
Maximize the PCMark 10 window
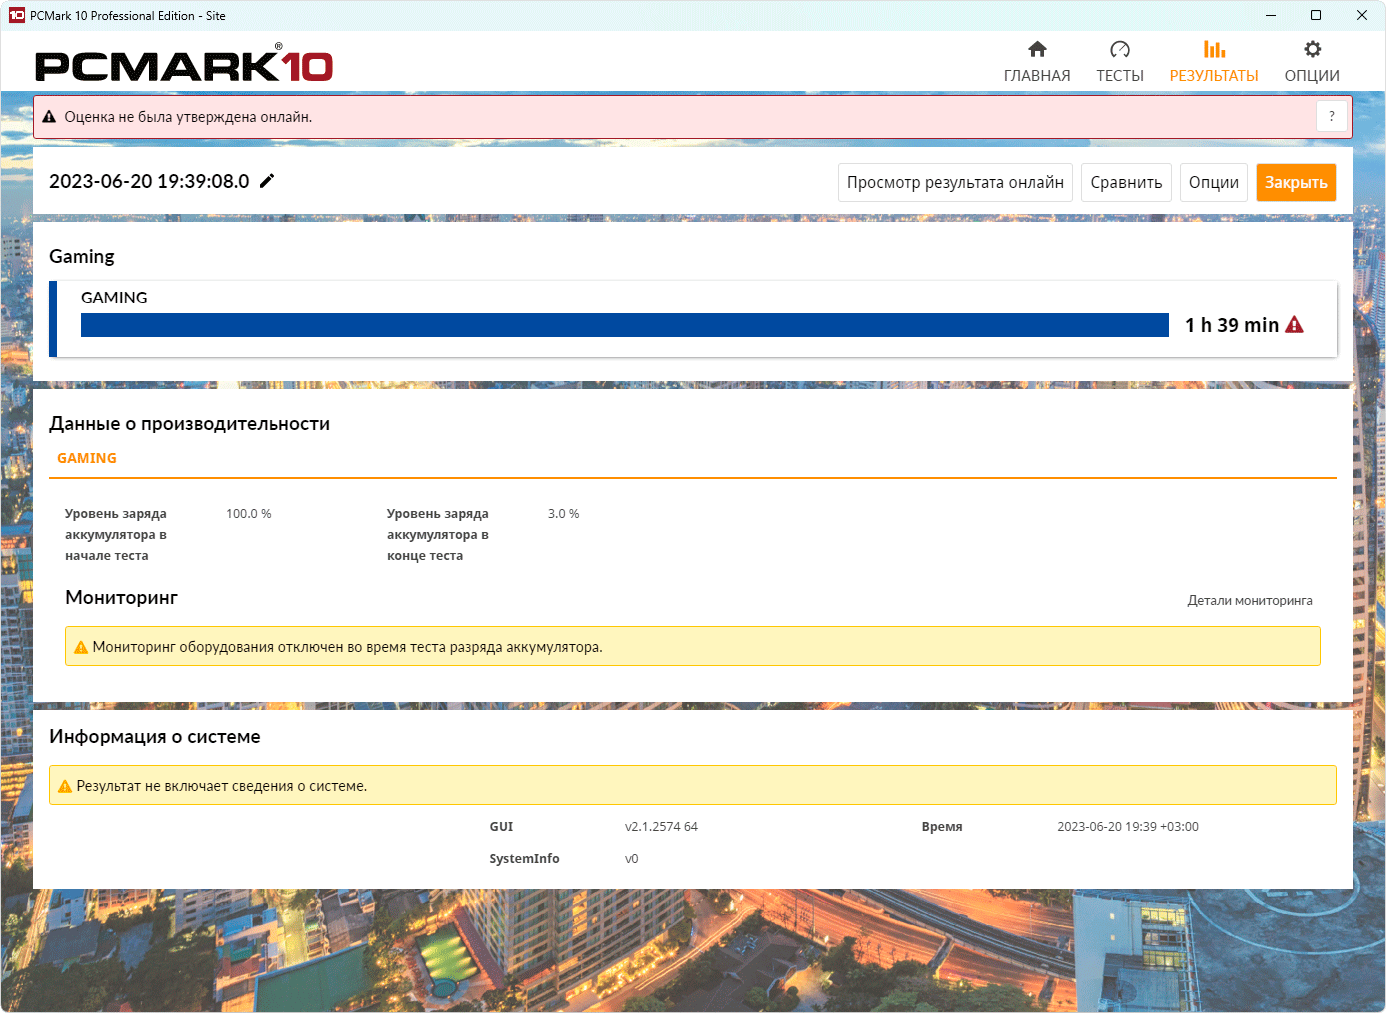(1316, 15)
